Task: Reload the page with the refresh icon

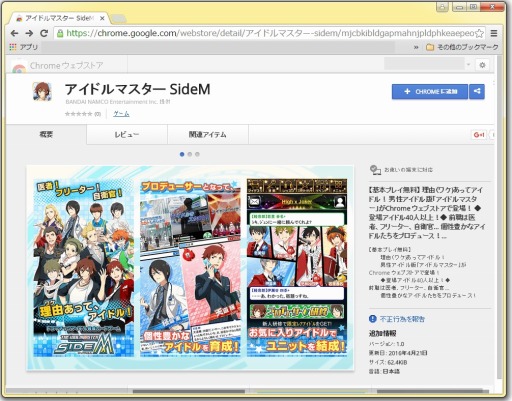Action: coord(44,33)
